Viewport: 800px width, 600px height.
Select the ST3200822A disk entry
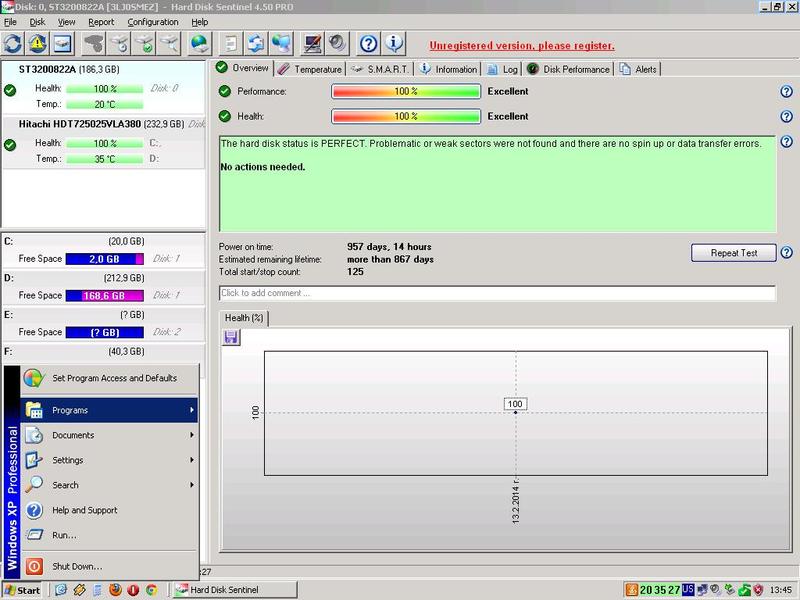pos(104,88)
